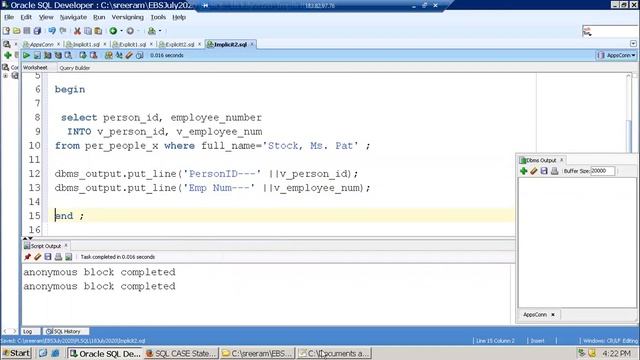Viewport: 640px width, 360px height.
Task: Click the grey Forward navigation button
Action: click(x=130, y=31)
